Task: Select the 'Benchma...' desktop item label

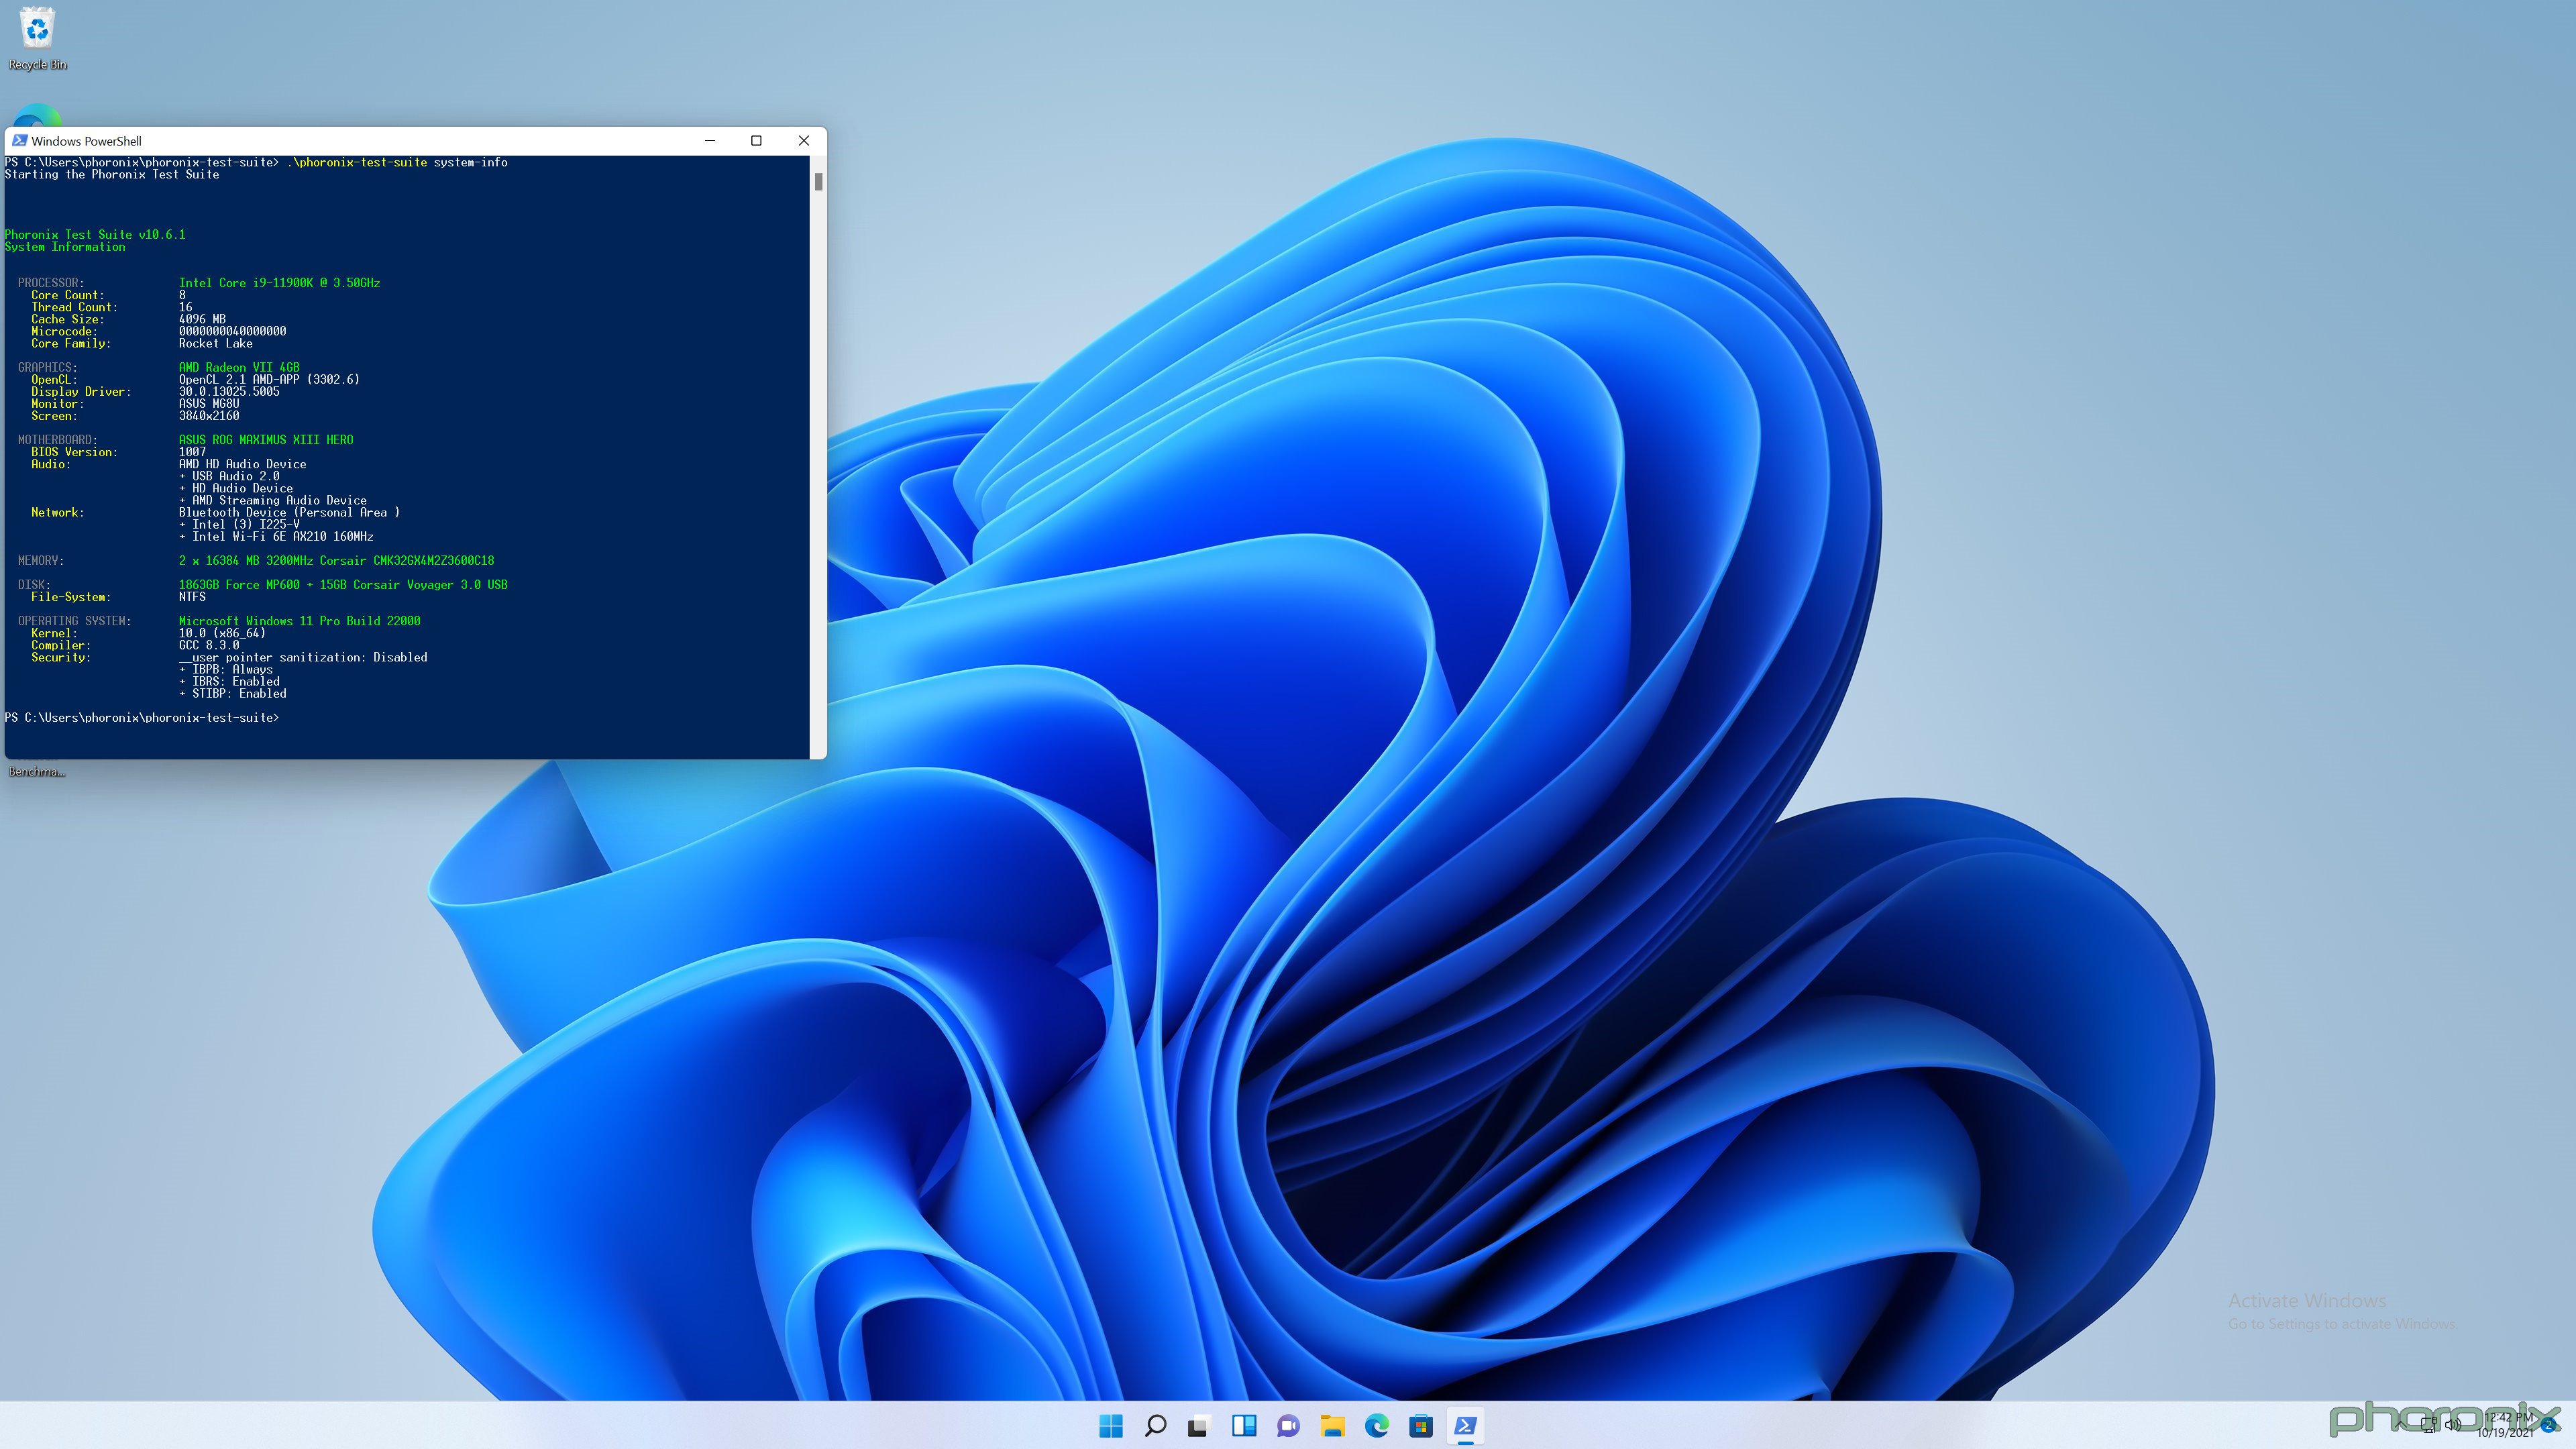Action: (x=37, y=772)
